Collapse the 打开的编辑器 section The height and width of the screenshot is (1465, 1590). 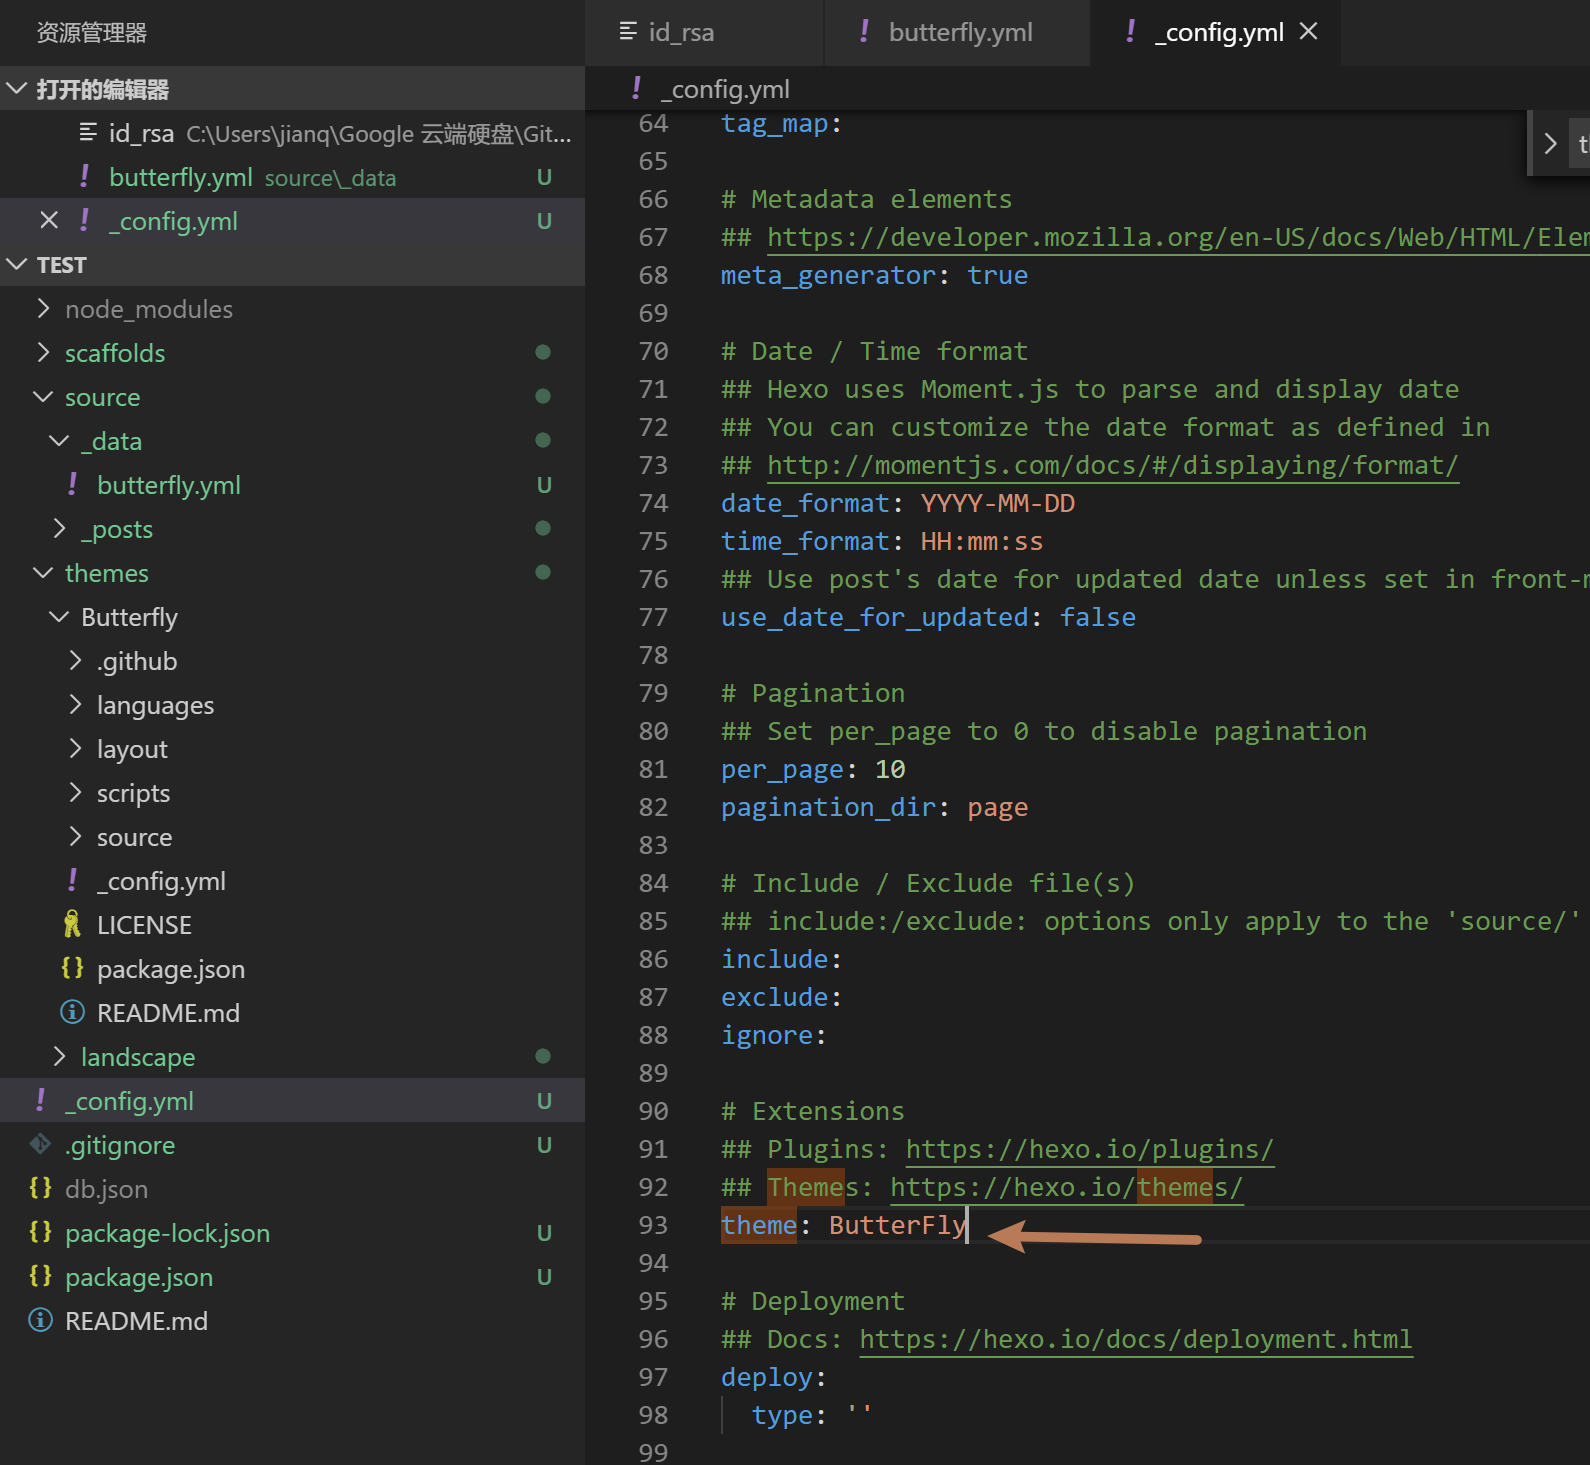[x=292, y=89]
